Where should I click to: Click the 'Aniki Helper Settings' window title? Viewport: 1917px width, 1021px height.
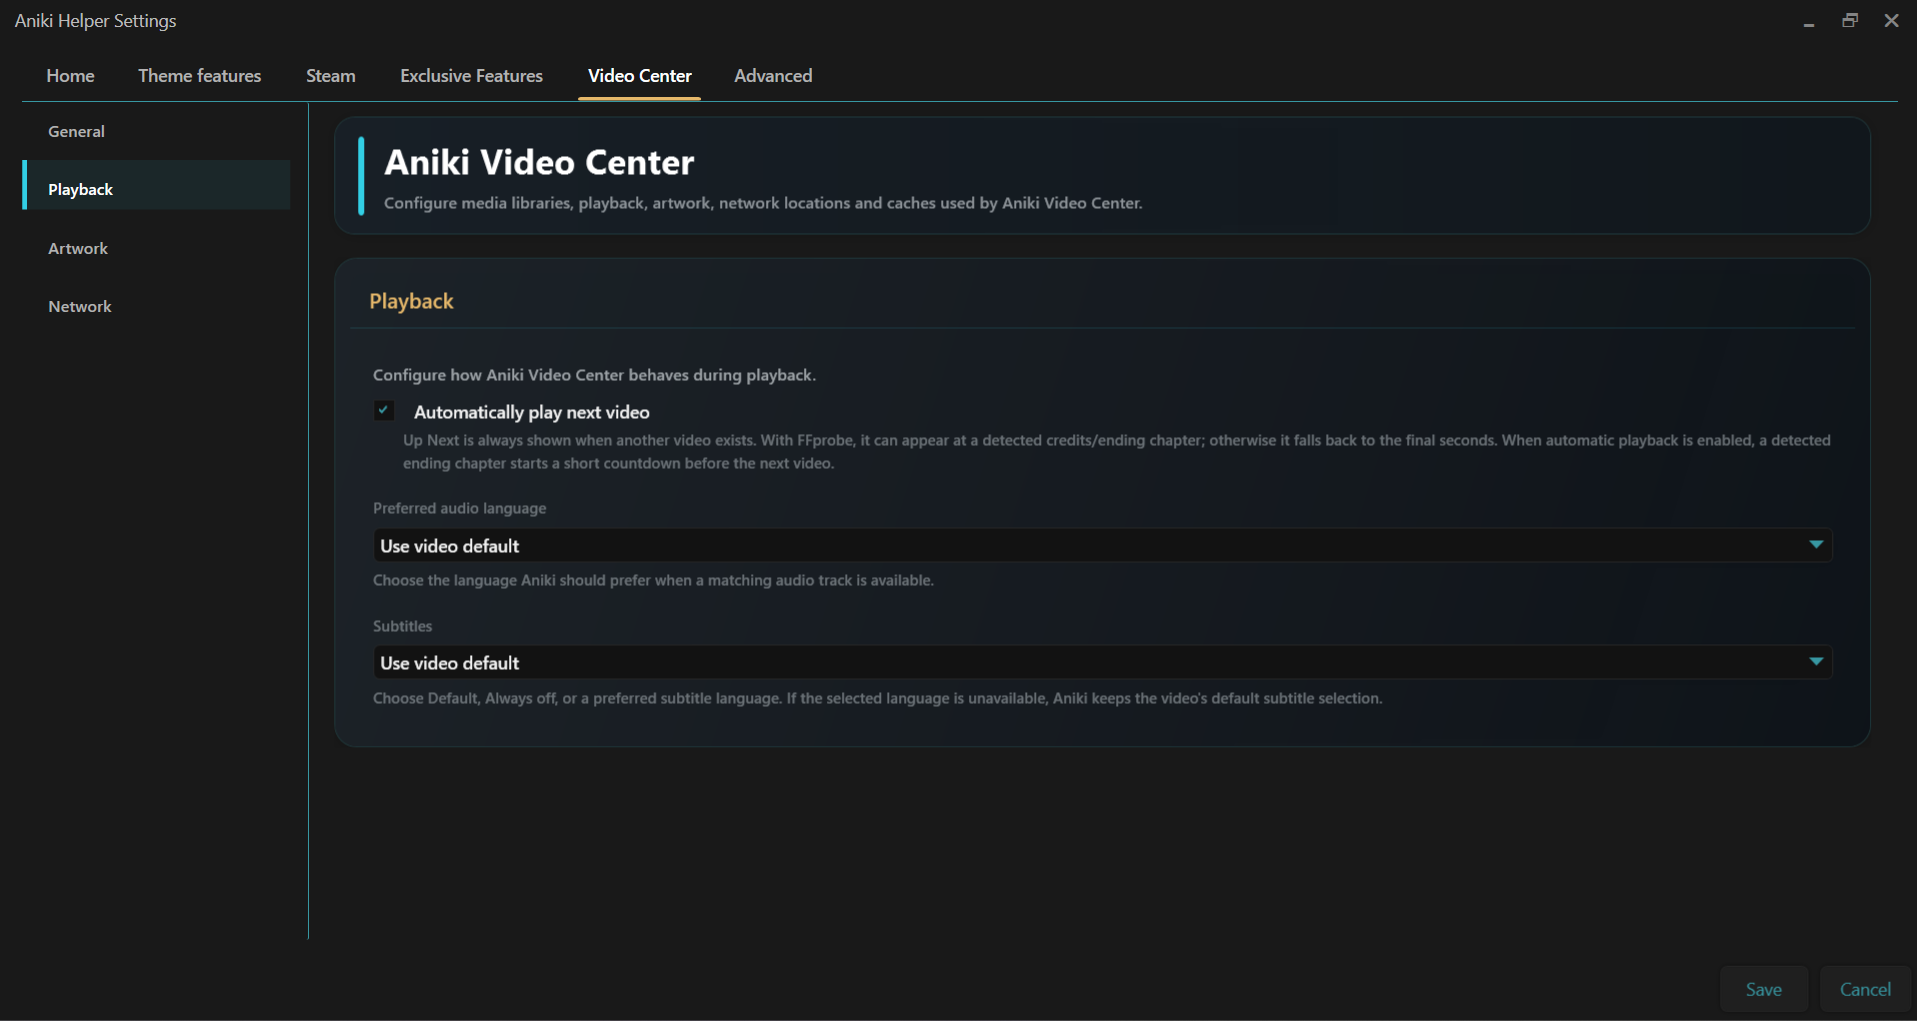(x=96, y=21)
